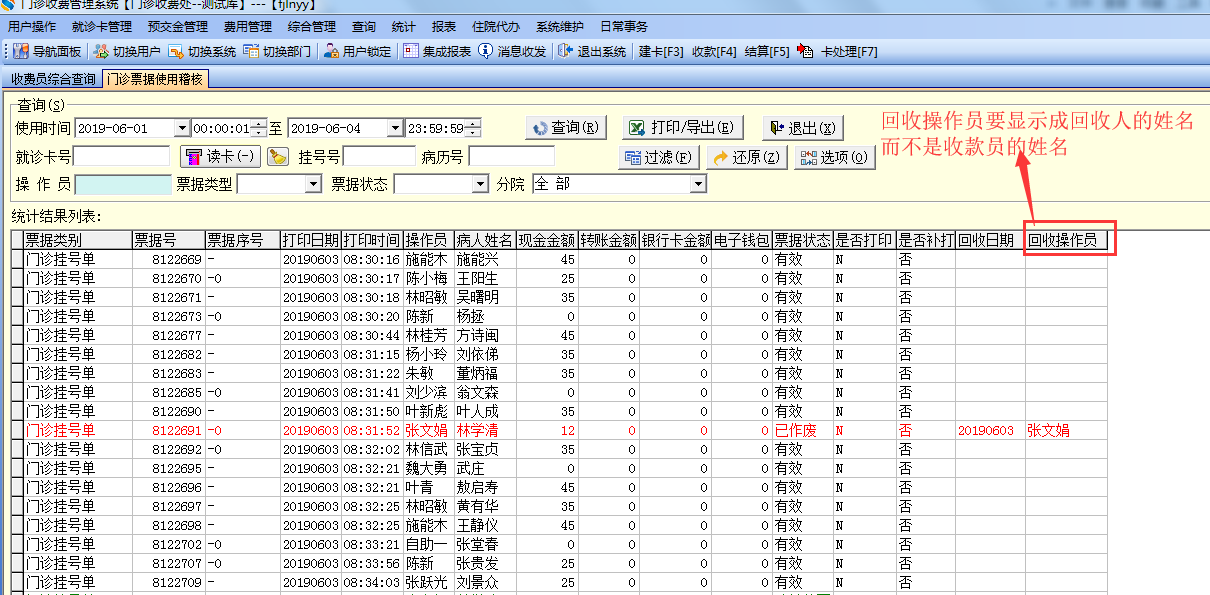Click the 读卡(-) button
The image size is (1210, 595).
[220, 157]
